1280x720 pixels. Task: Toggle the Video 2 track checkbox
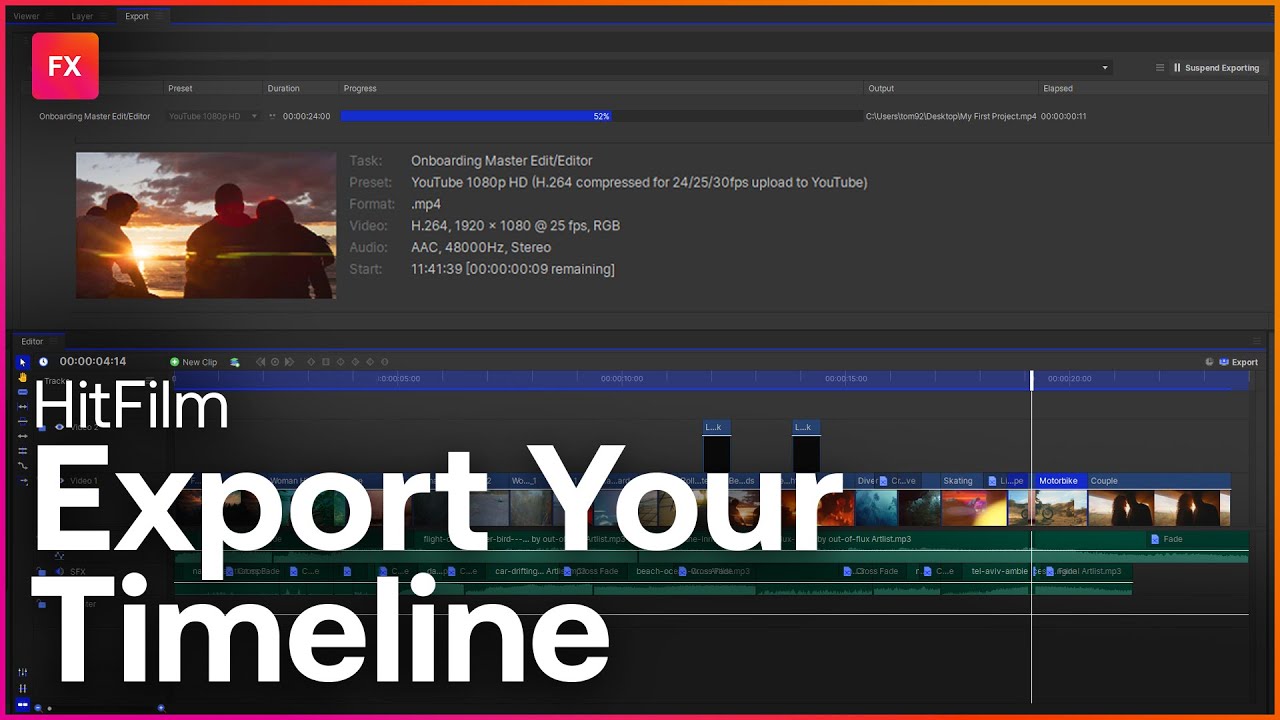click(x=42, y=427)
